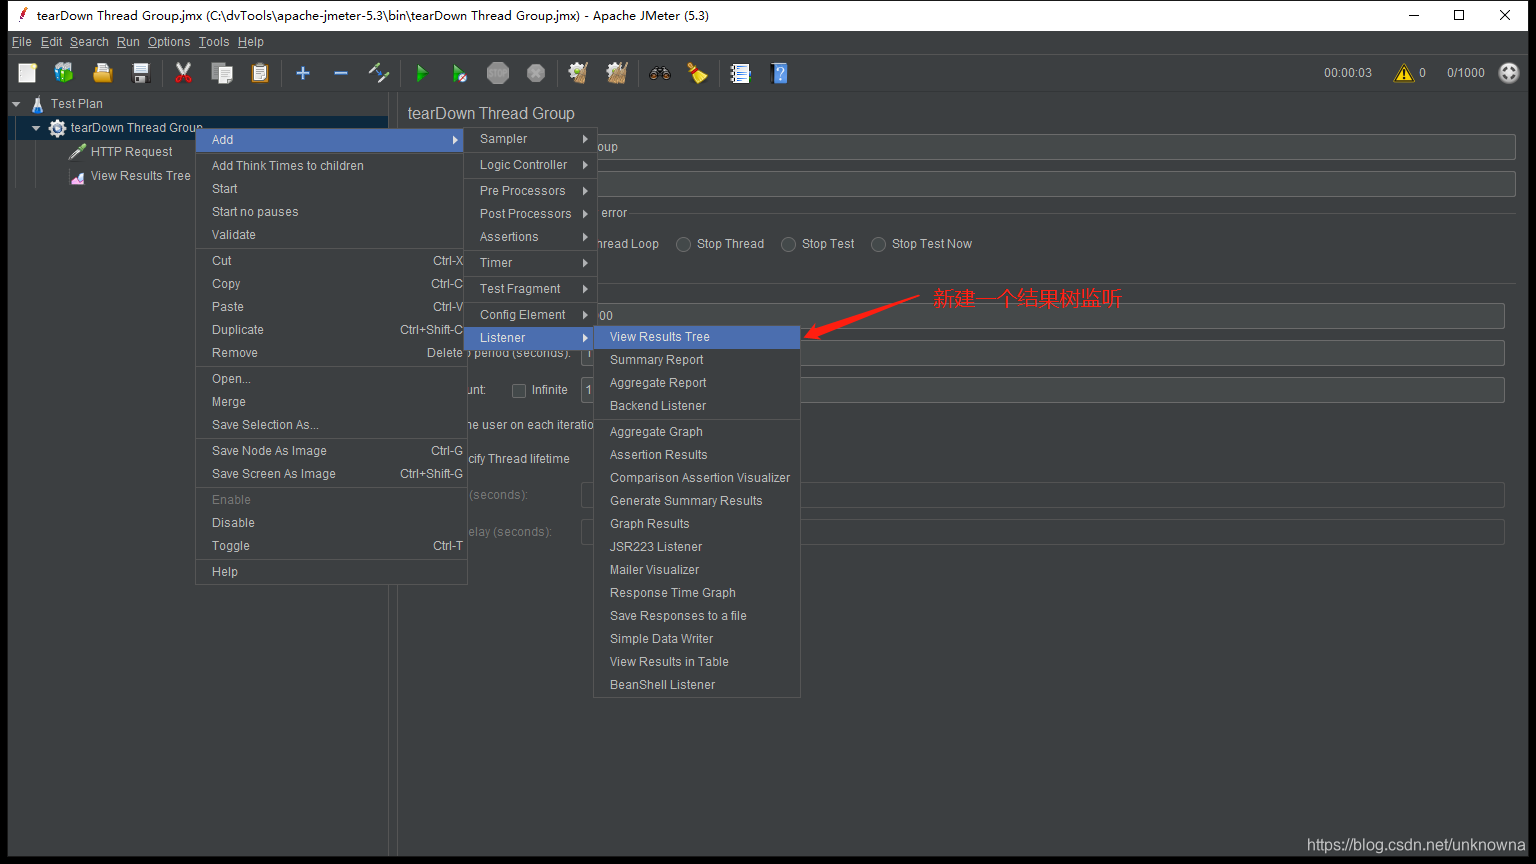Click the Save floppy disk icon
This screenshot has height=864, width=1536.
click(140, 73)
